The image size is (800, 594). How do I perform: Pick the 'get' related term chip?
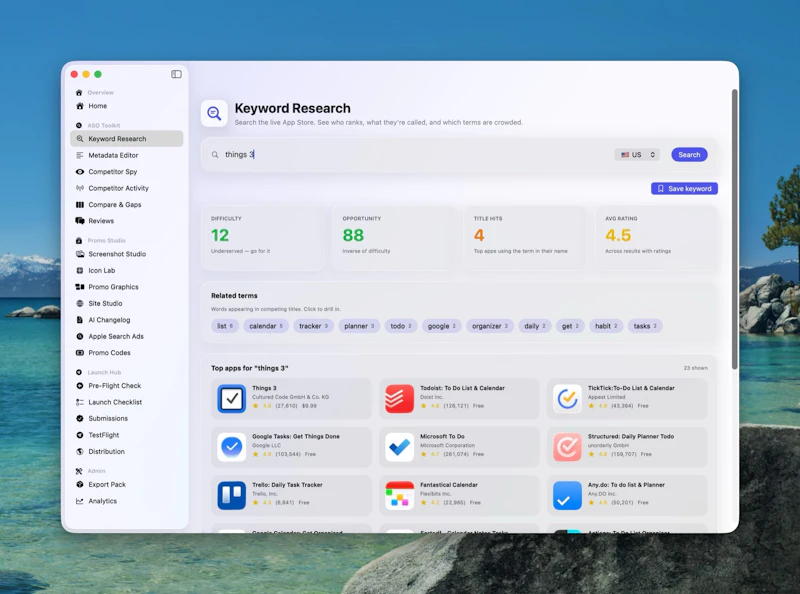(570, 326)
